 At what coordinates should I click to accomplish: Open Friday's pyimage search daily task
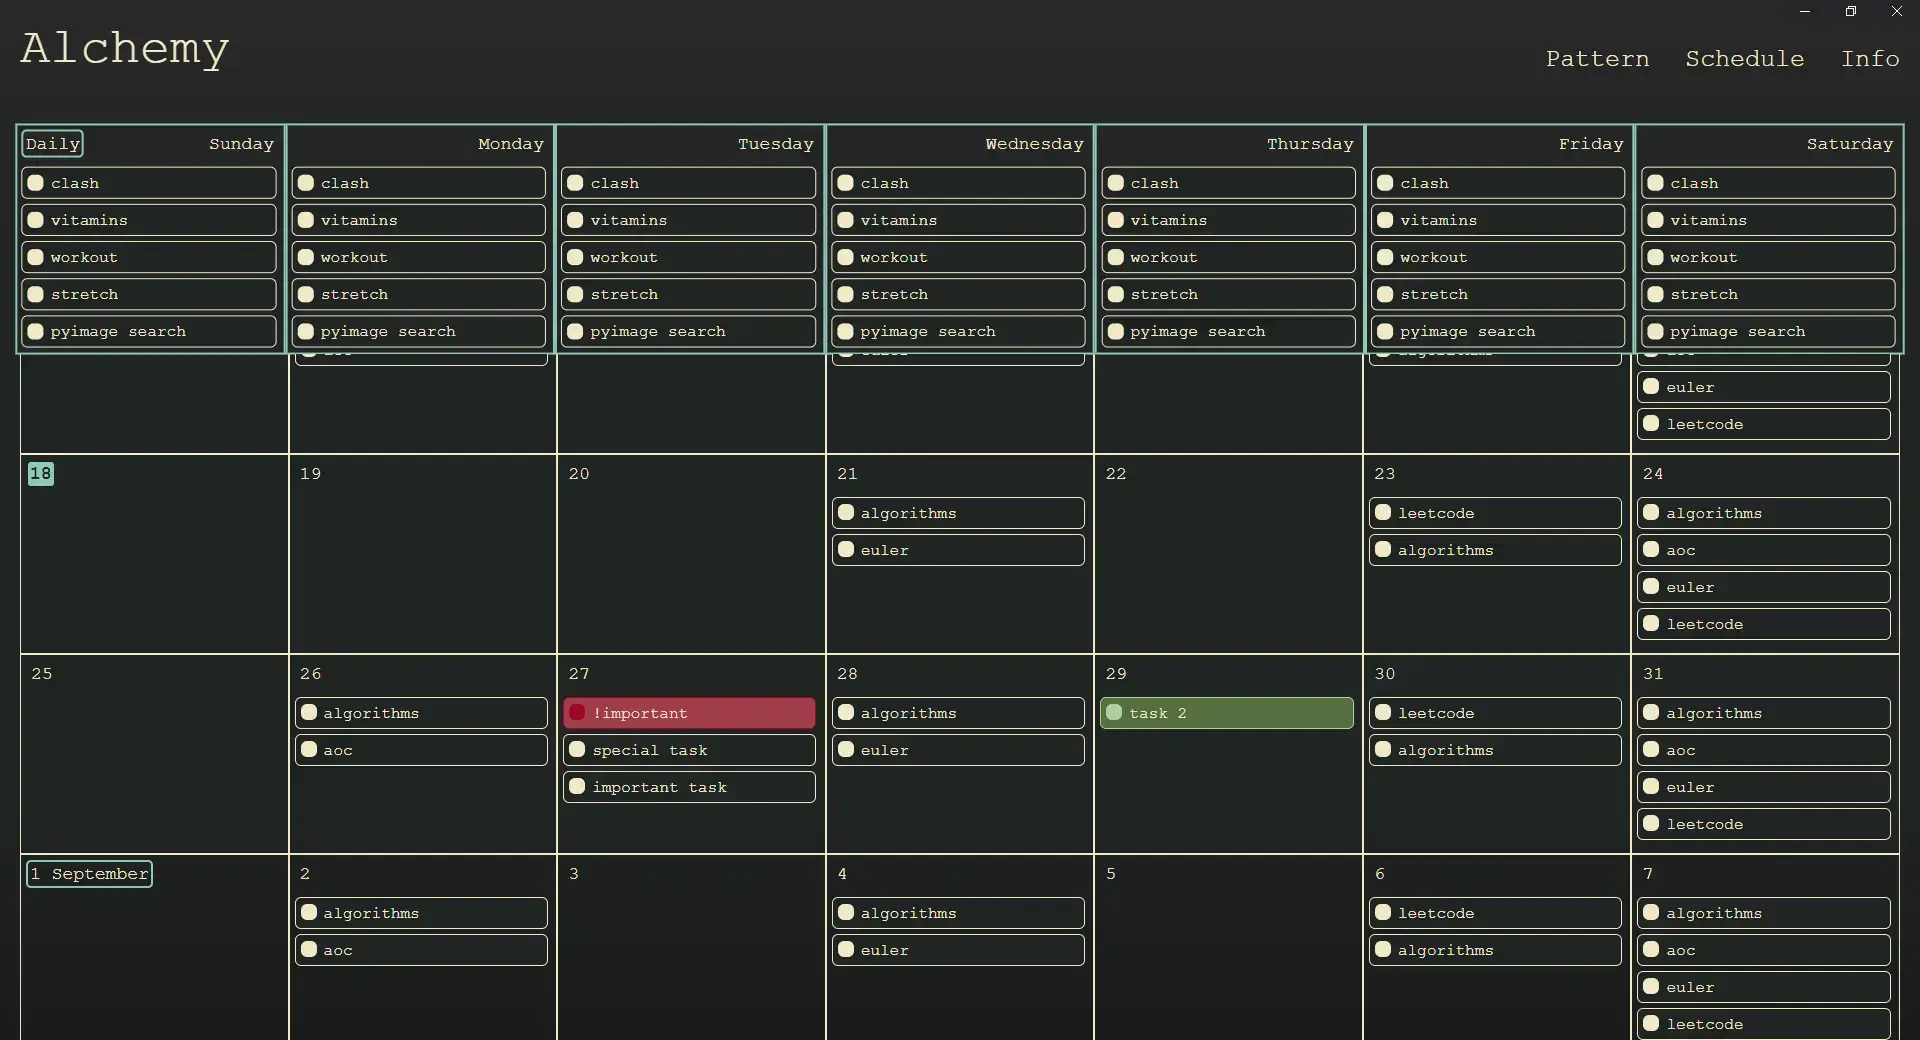click(1497, 331)
